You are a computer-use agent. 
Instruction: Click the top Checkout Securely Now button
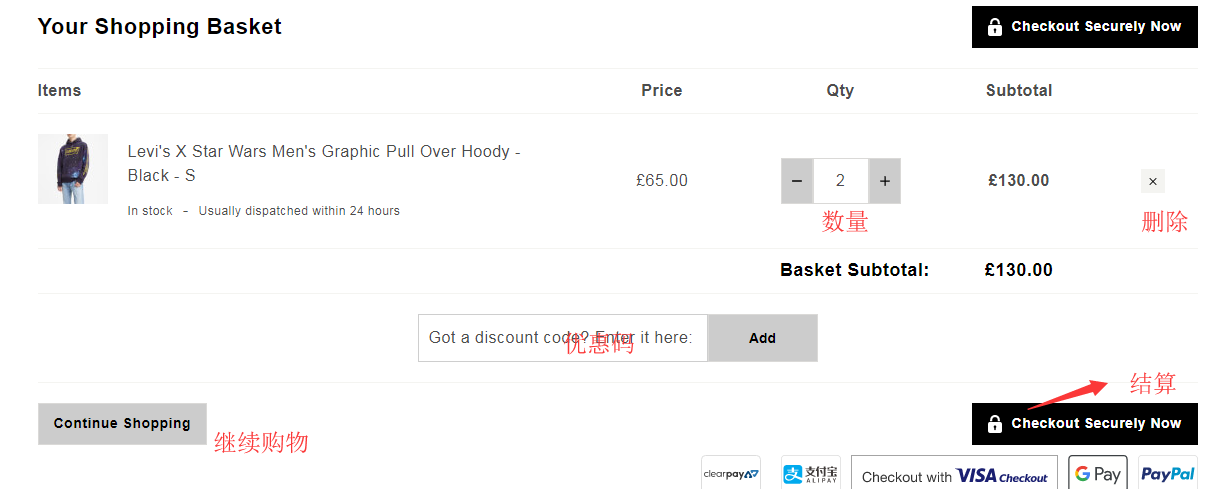(1084, 27)
